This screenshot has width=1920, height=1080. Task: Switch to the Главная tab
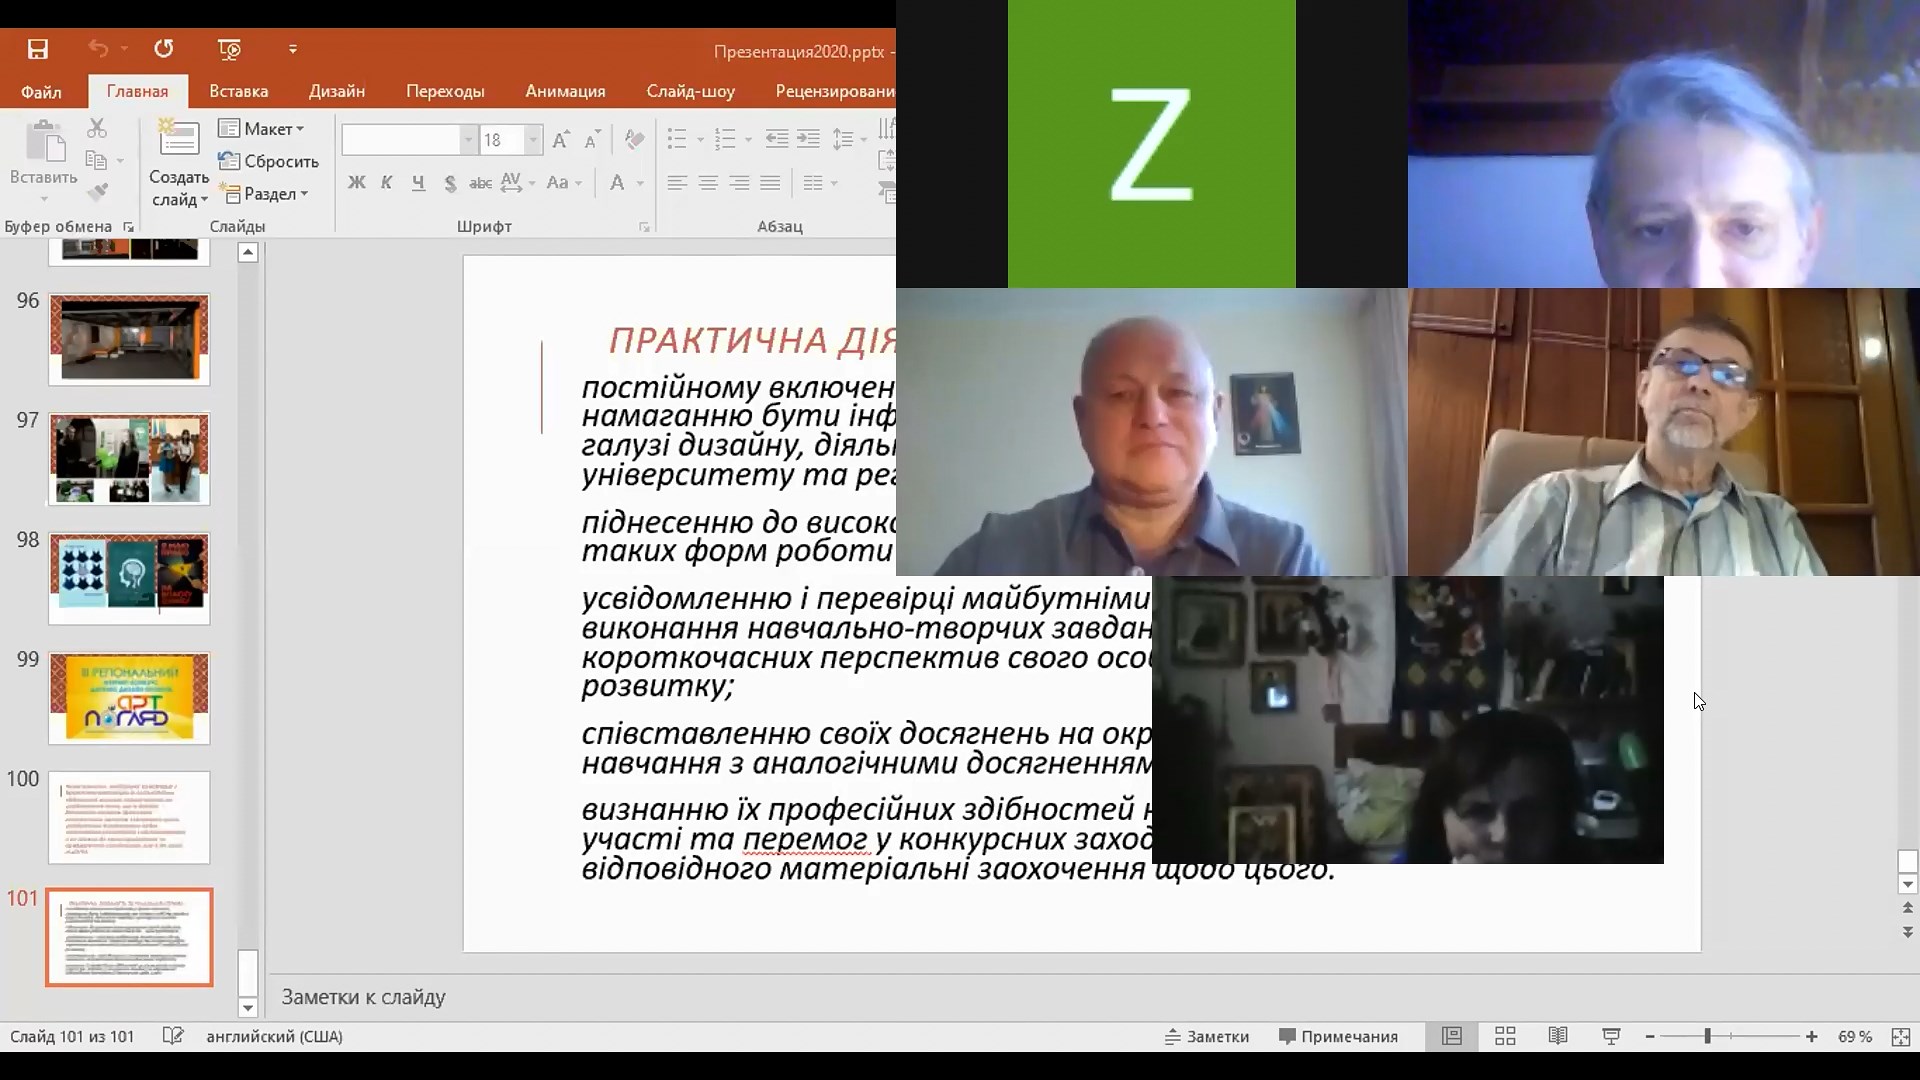(x=137, y=91)
